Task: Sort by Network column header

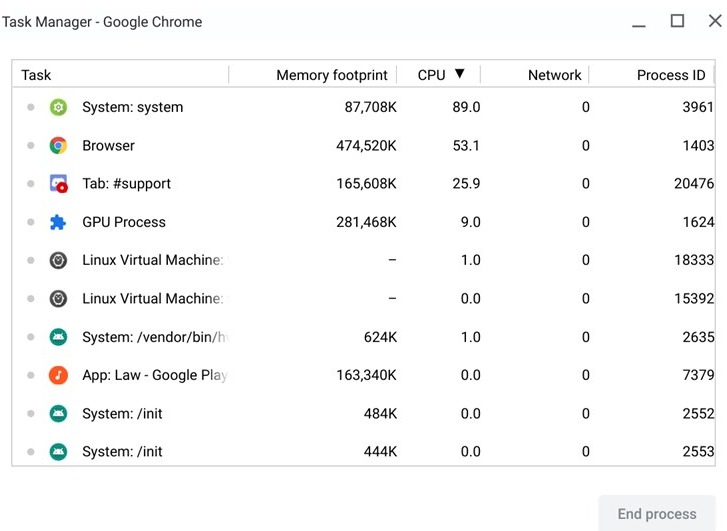Action: pyautogui.click(x=535, y=75)
